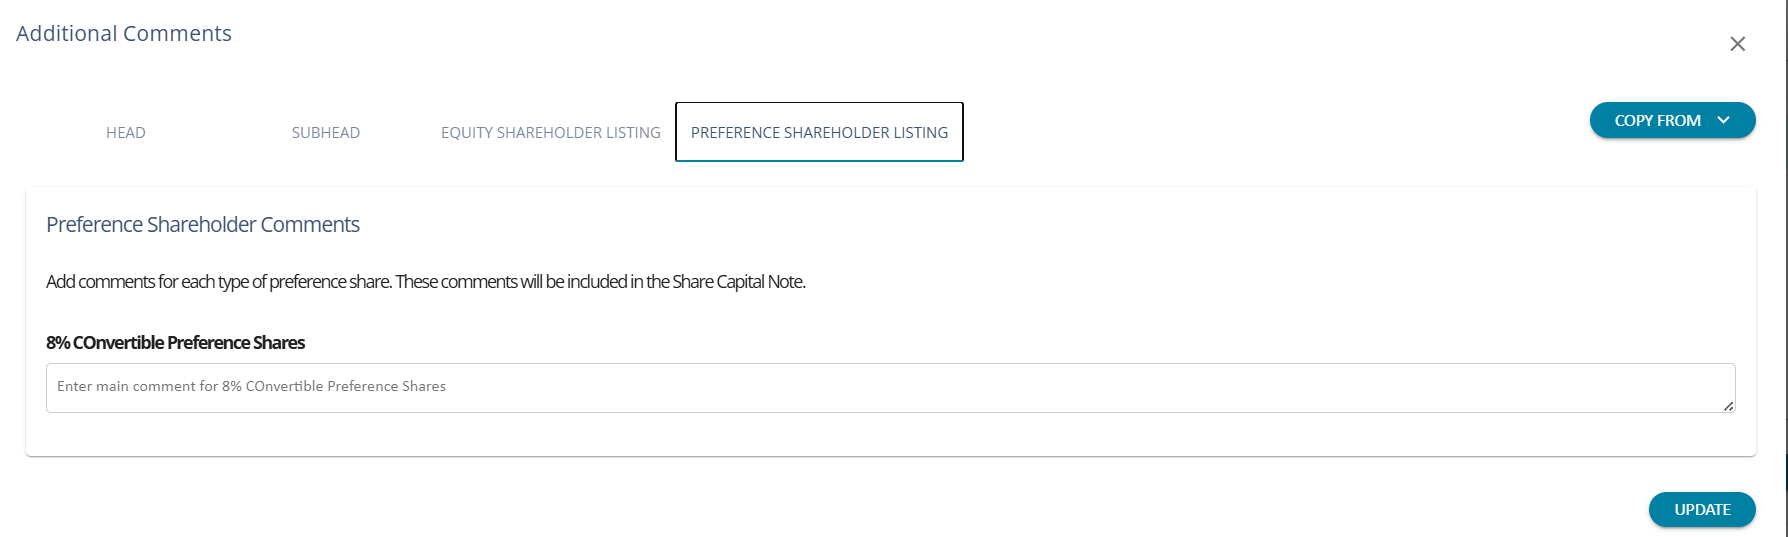Open the SUBHEAD tab
The height and width of the screenshot is (537, 1788).
(x=326, y=133)
